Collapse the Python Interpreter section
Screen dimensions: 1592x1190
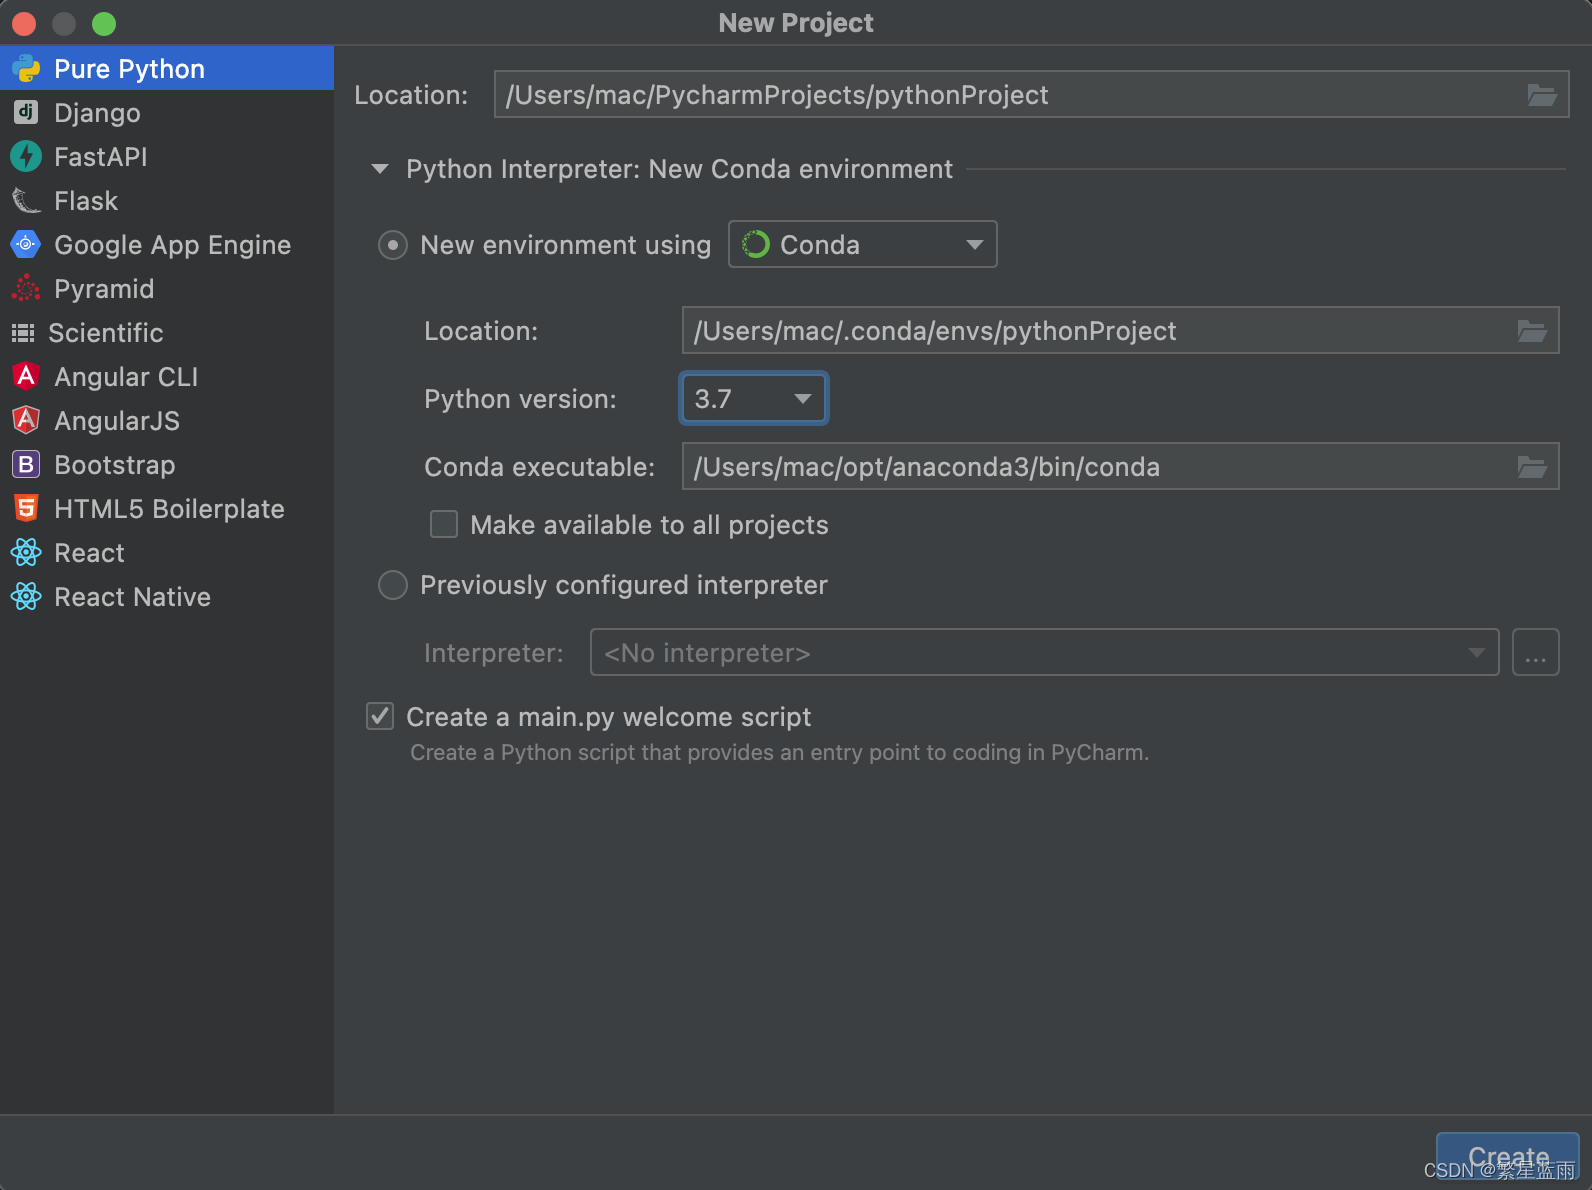[x=380, y=169]
